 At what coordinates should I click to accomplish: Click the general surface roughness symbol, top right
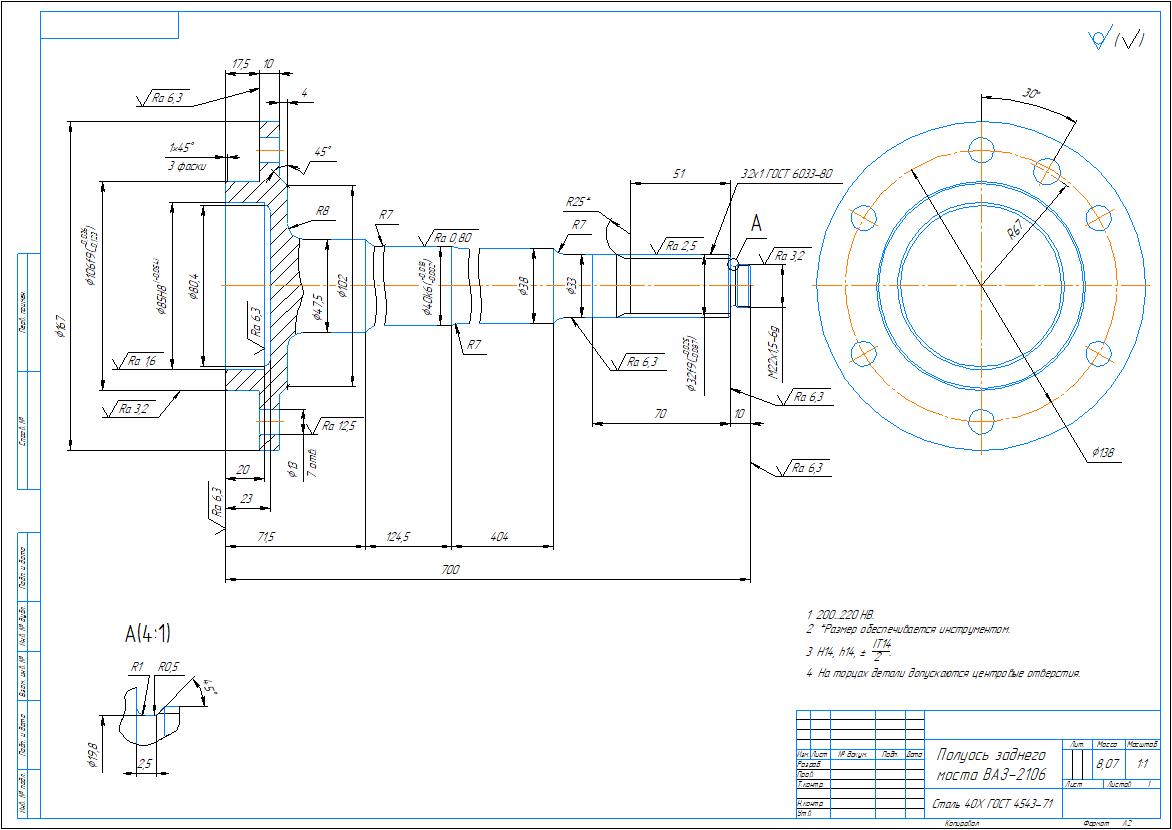click(1116, 41)
